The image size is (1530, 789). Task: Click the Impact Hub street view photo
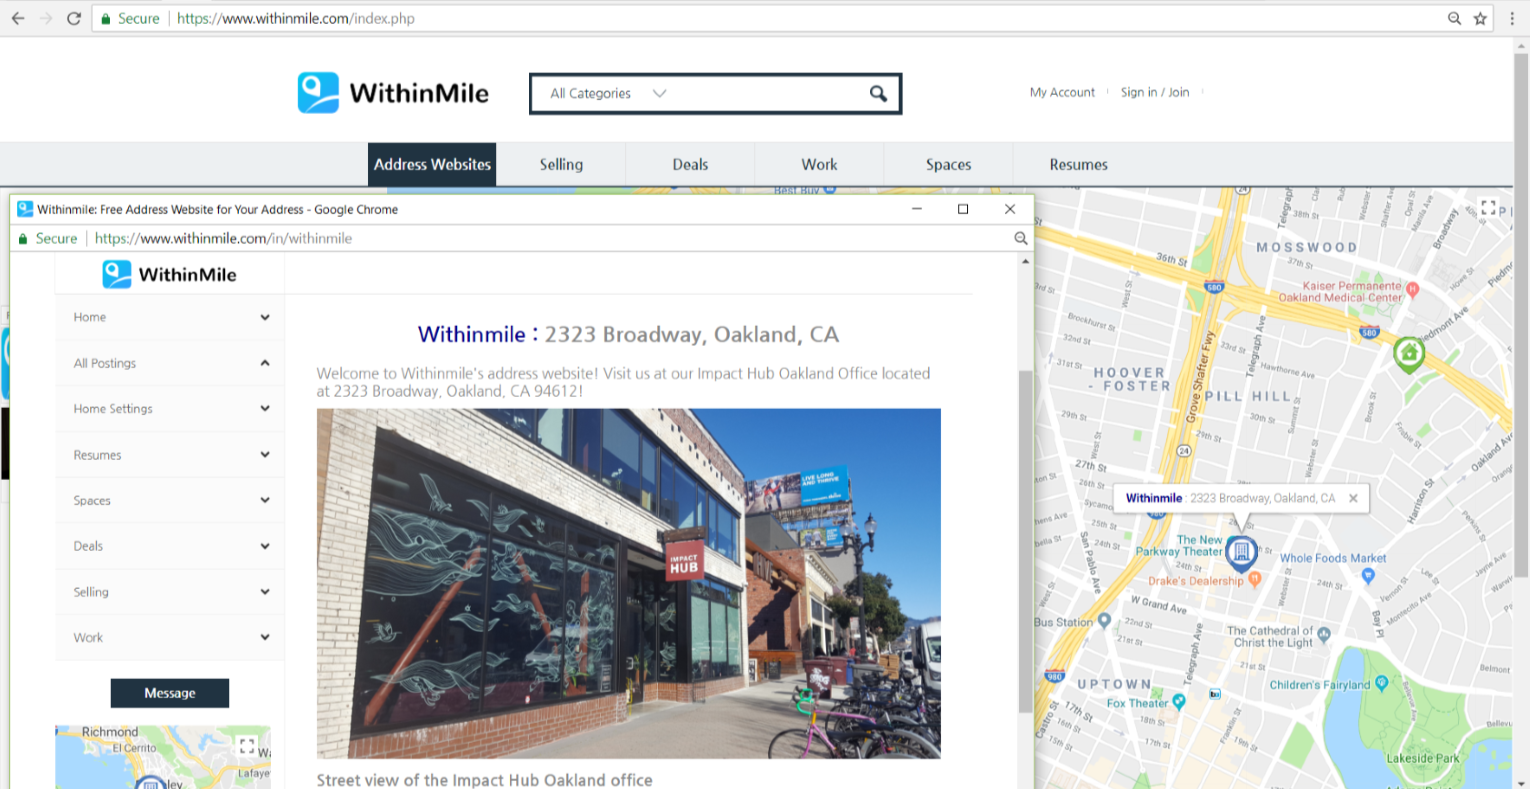pyautogui.click(x=629, y=583)
